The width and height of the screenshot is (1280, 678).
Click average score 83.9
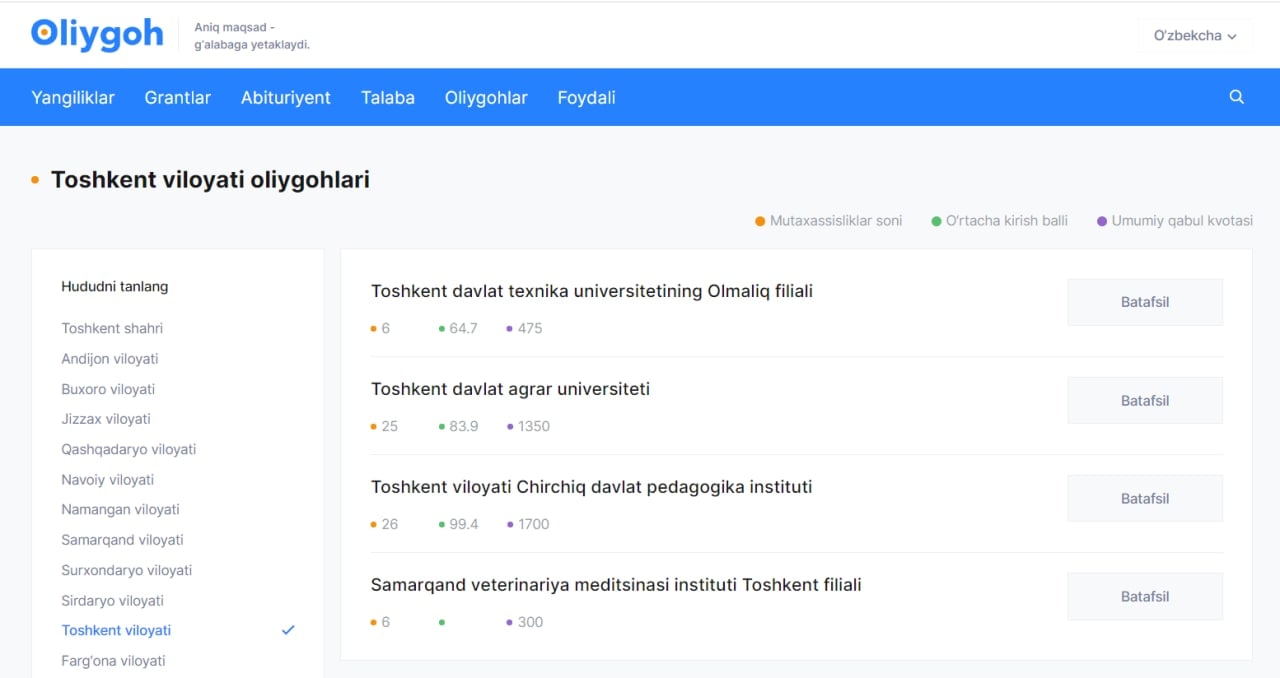point(463,426)
